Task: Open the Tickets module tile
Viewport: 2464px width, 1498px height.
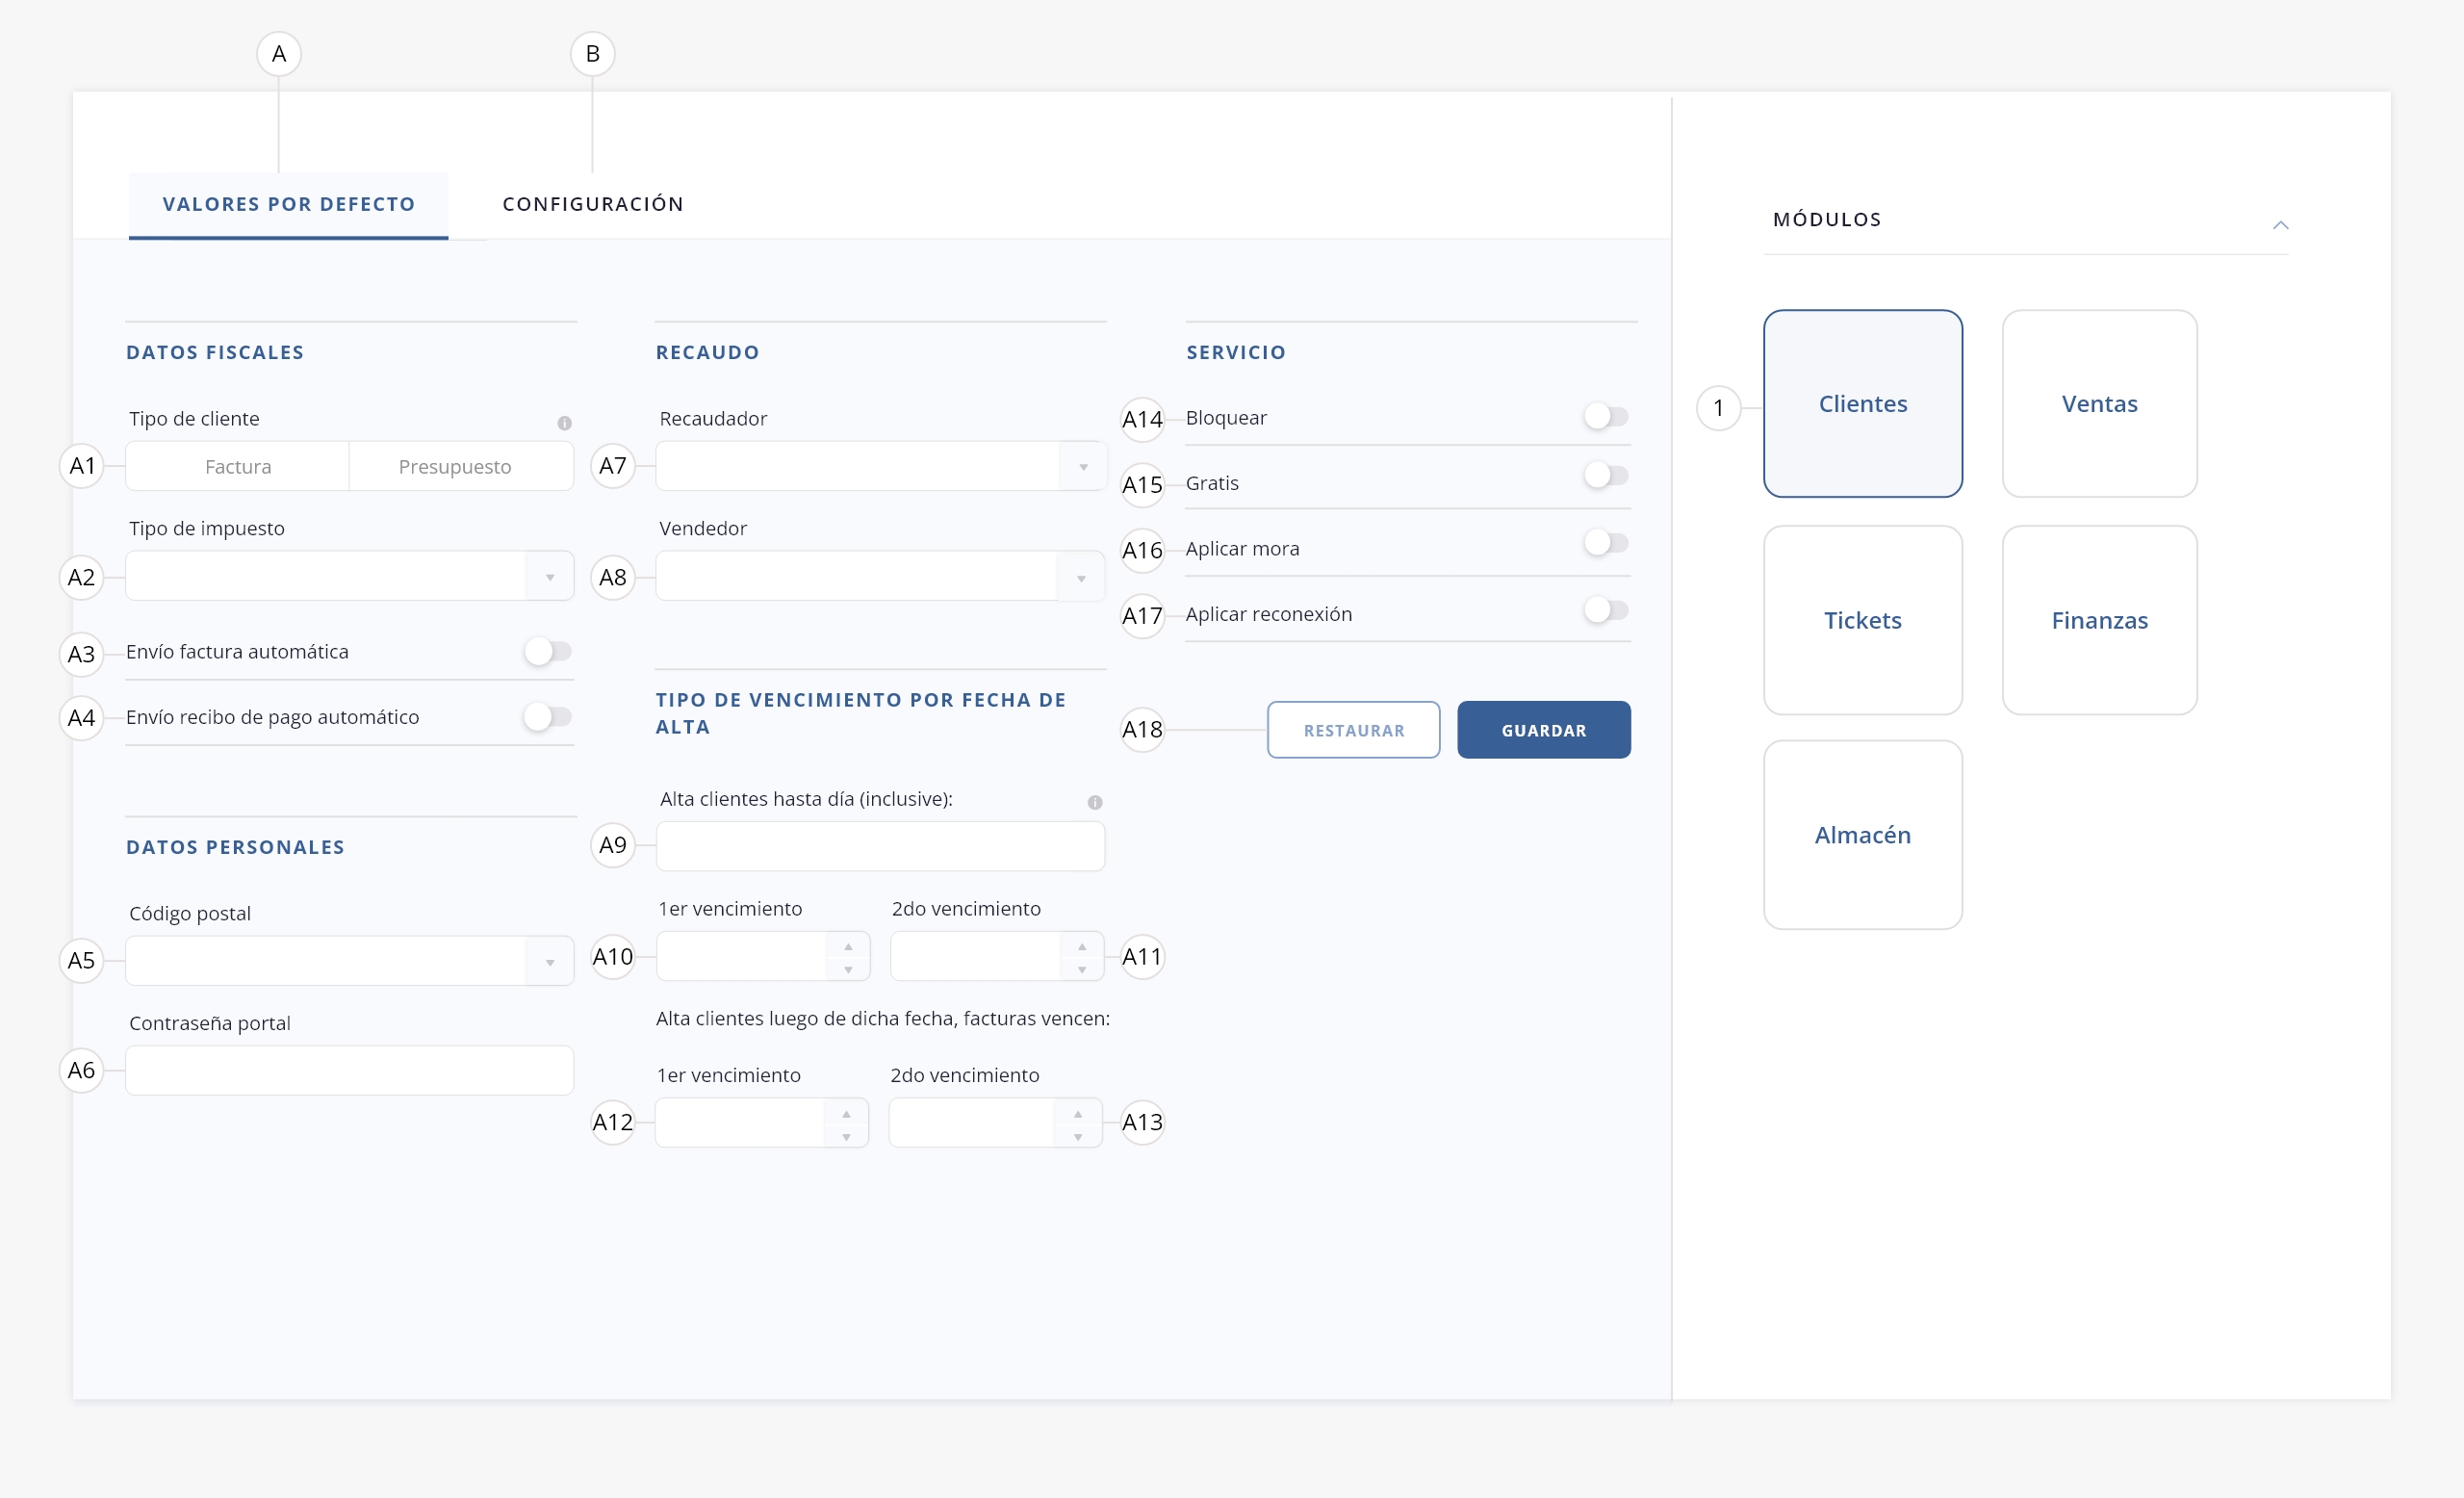Action: tap(1862, 620)
